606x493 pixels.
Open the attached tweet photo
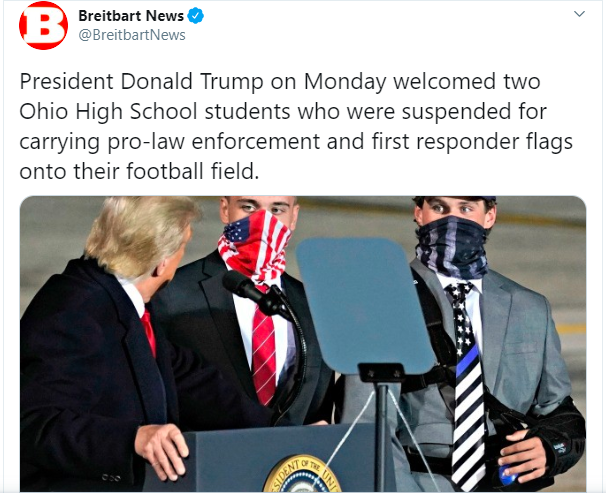pyautogui.click(x=303, y=343)
